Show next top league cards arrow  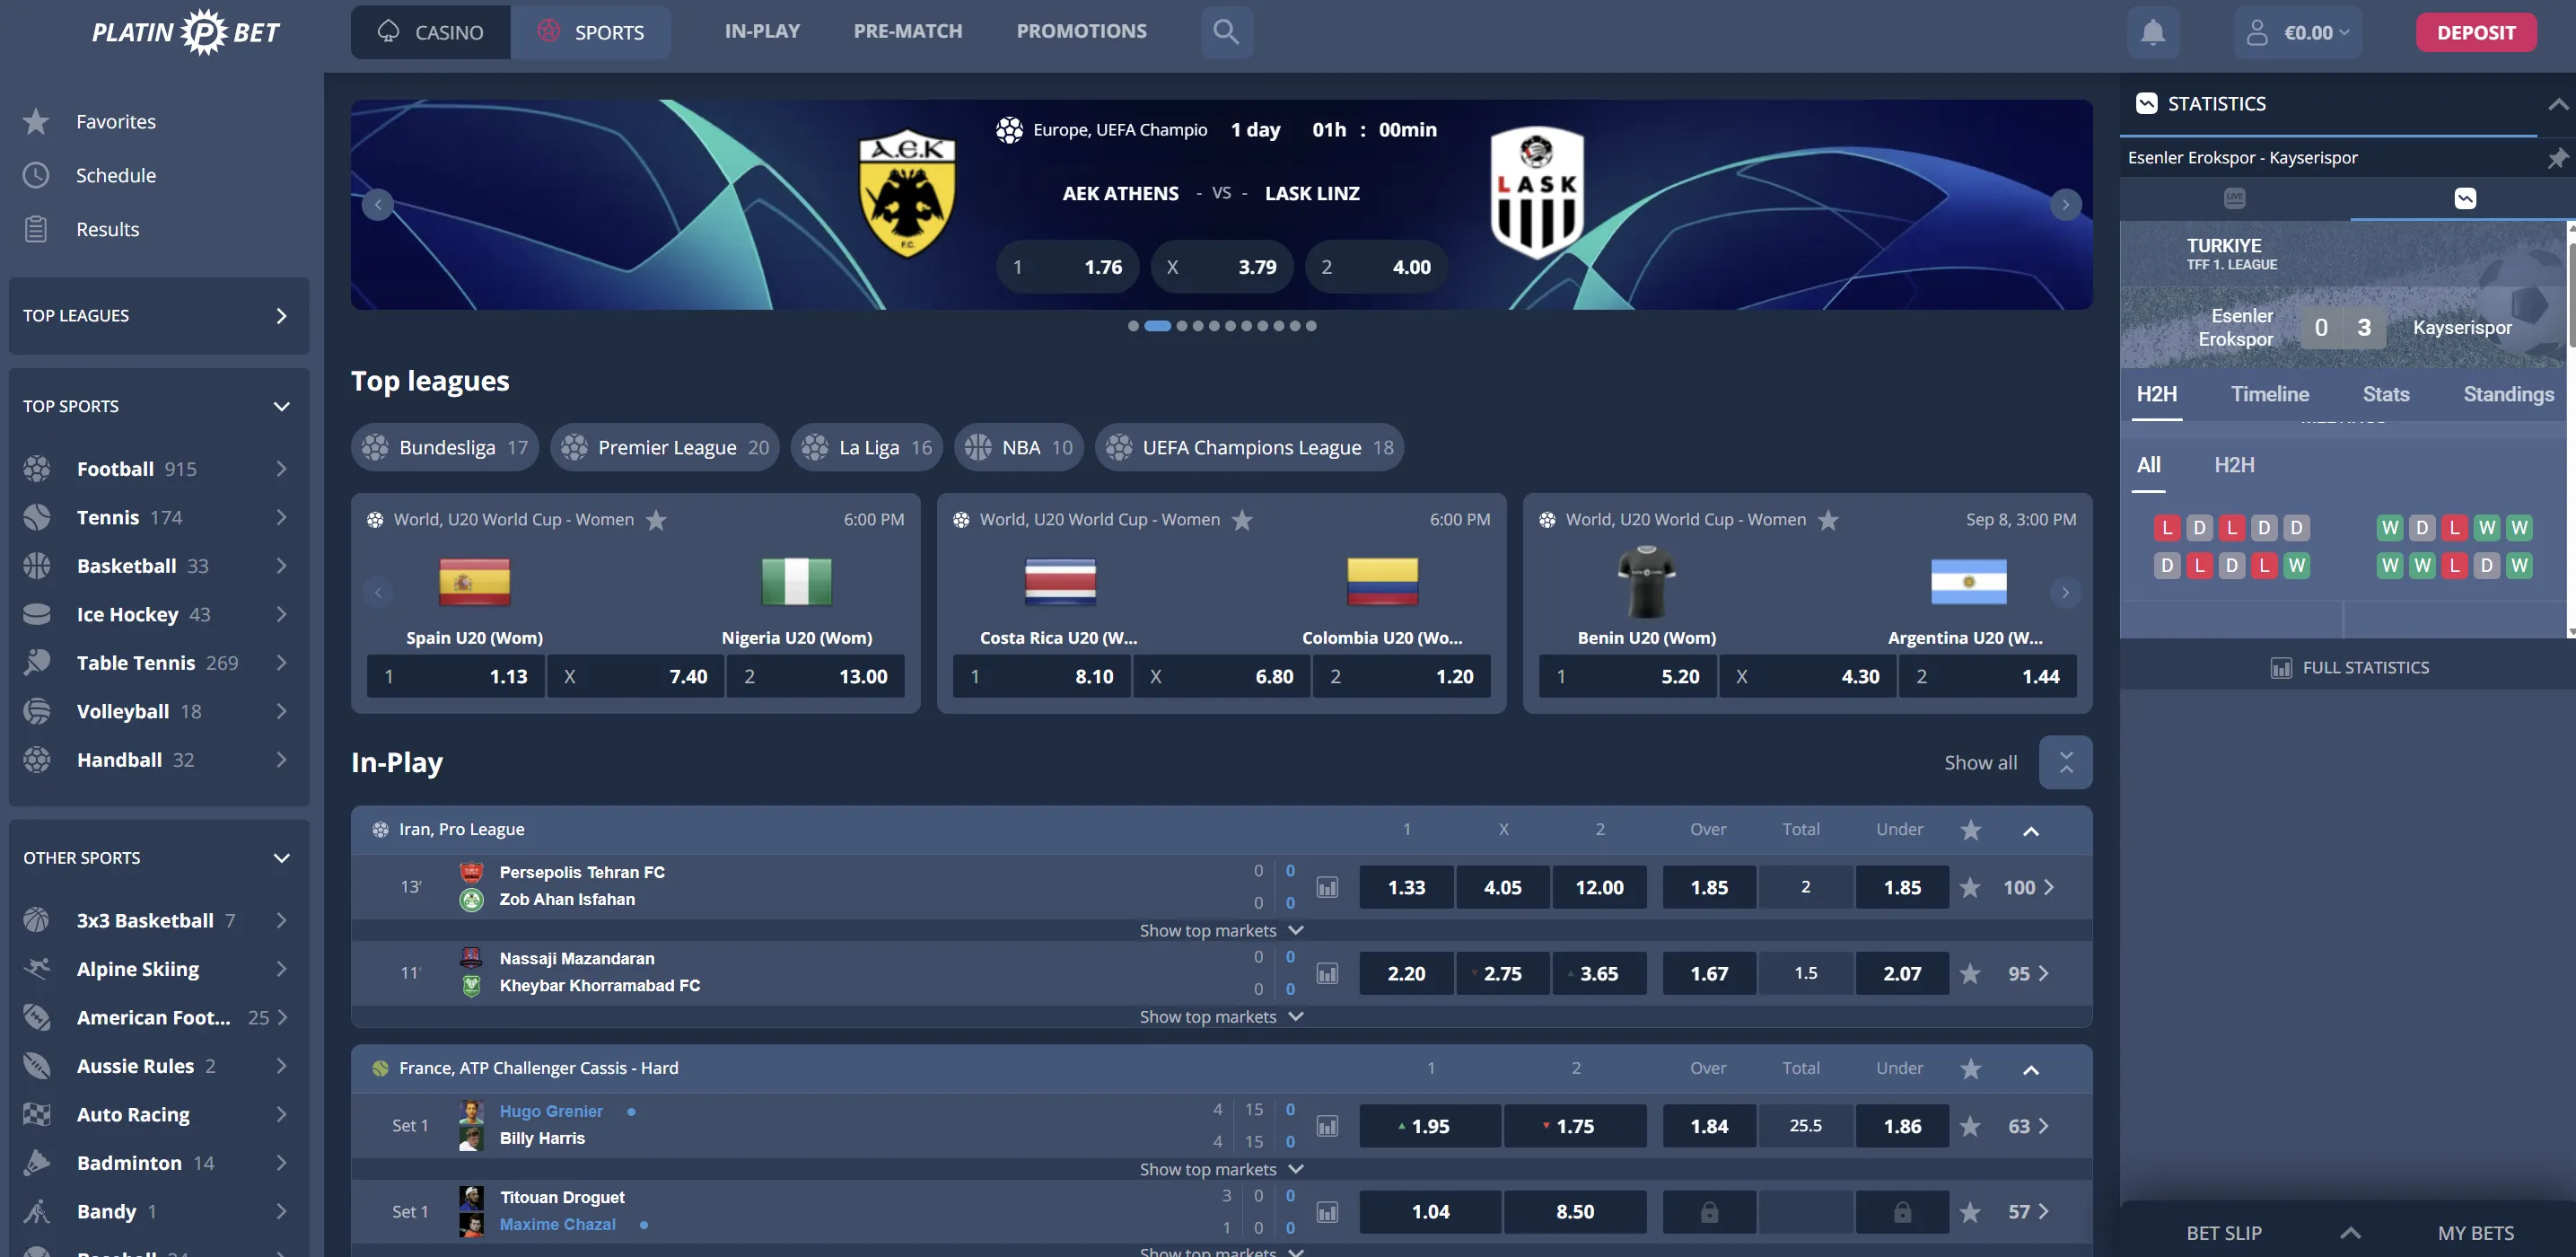click(x=2065, y=592)
